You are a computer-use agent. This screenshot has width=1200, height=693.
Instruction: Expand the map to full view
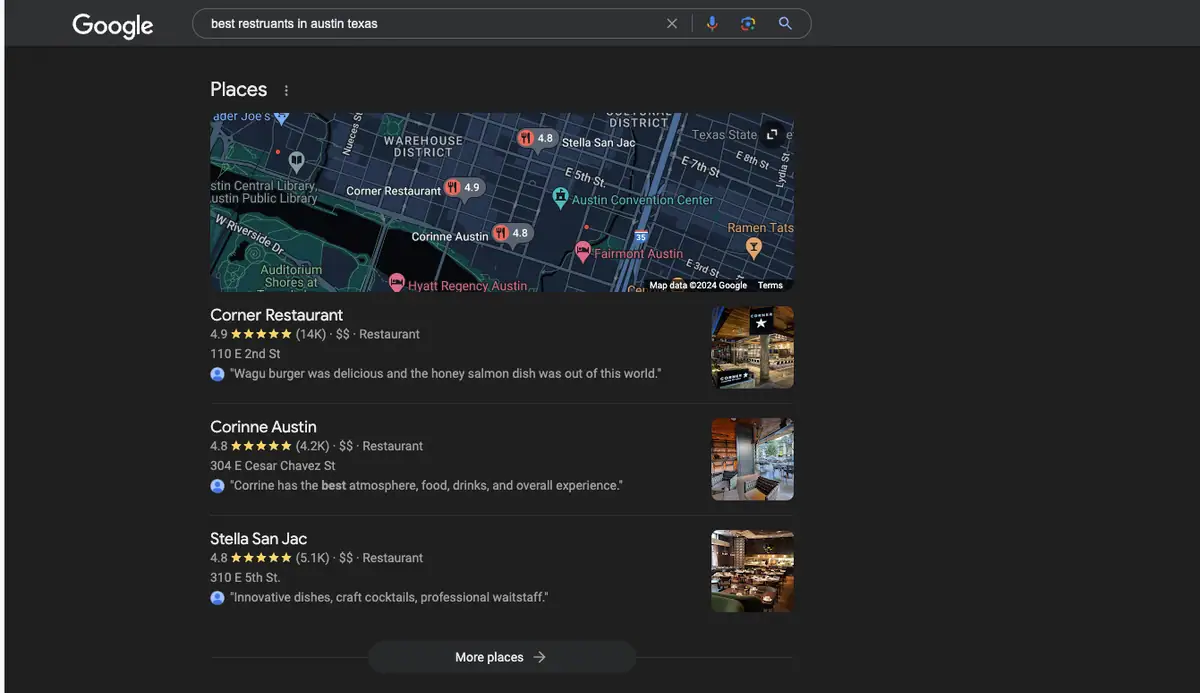pos(771,134)
